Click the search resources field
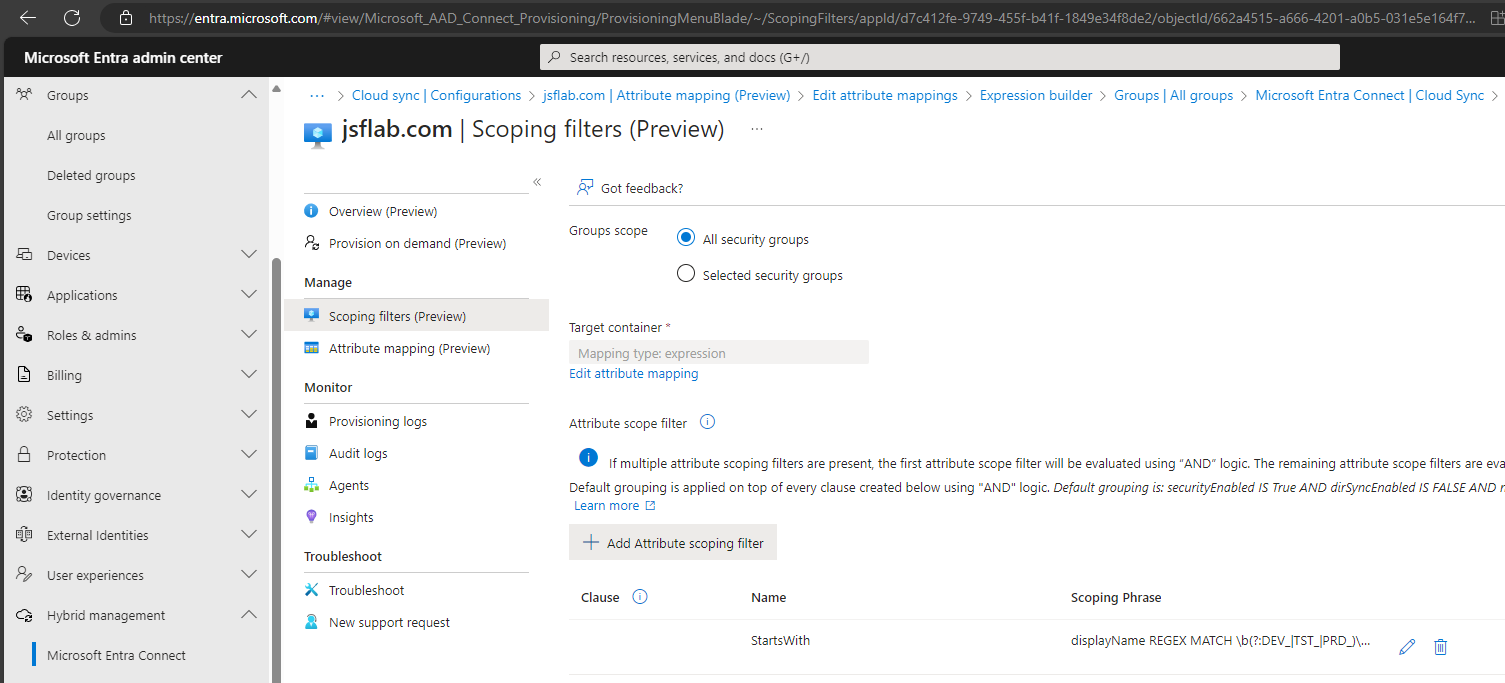This screenshot has width=1505, height=683. click(940, 57)
